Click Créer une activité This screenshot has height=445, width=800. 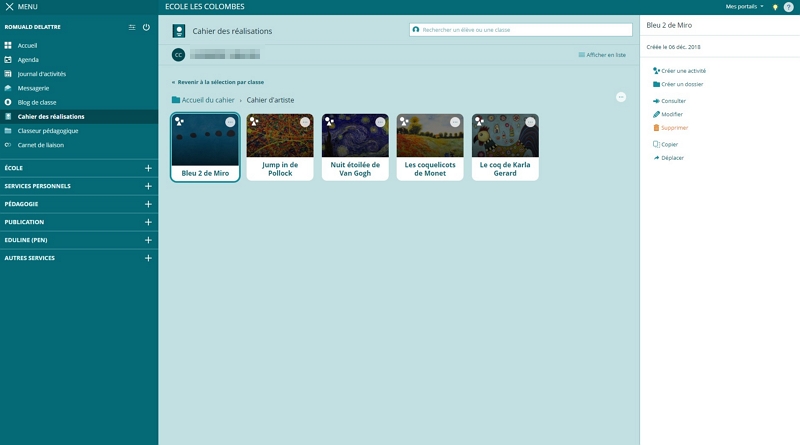(x=680, y=71)
